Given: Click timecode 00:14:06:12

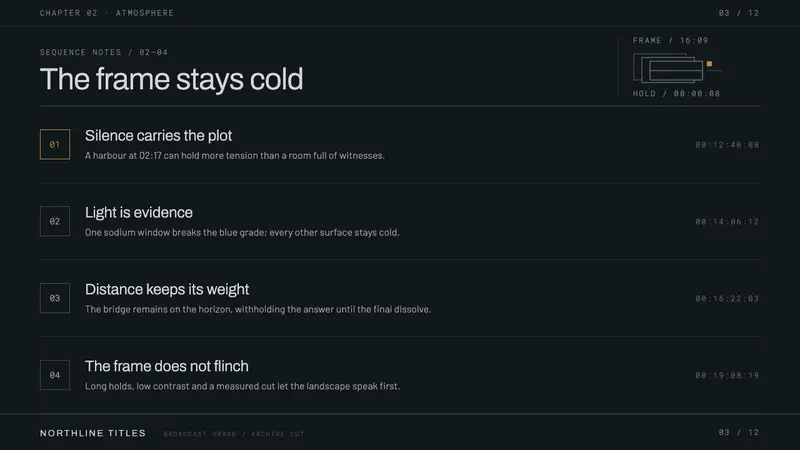Looking at the screenshot, I should [727, 221].
